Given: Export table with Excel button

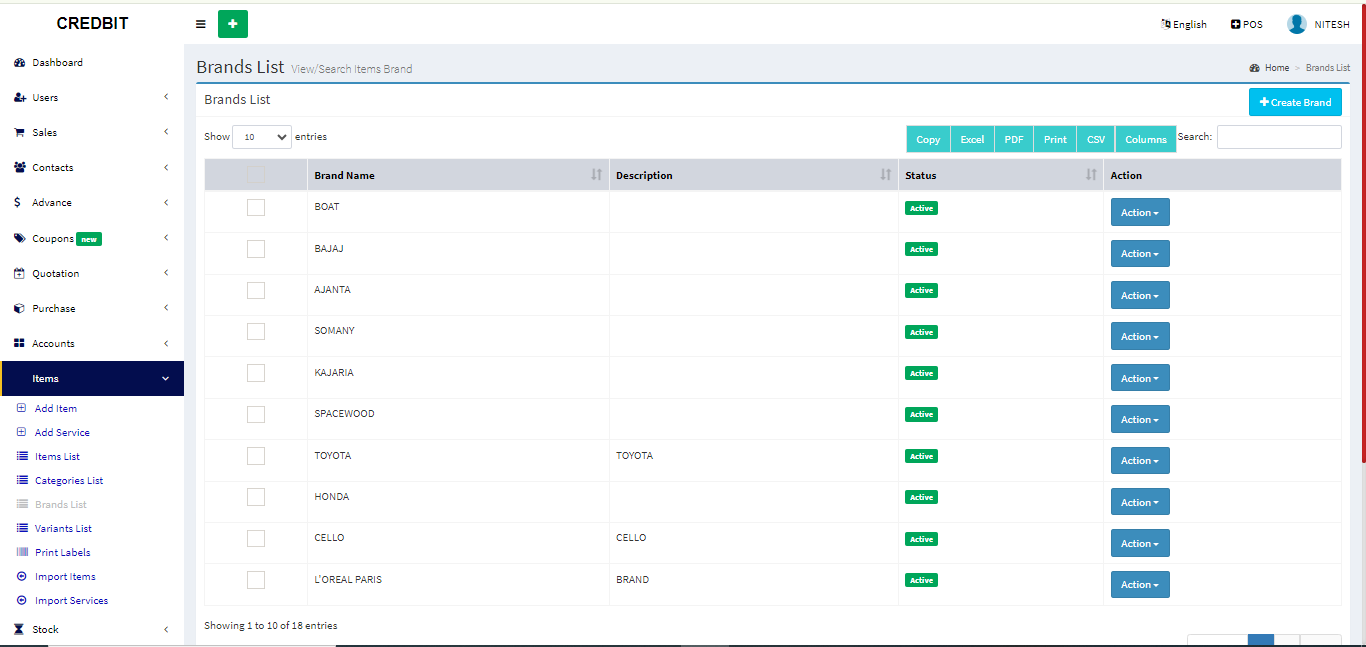Looking at the screenshot, I should 972,139.
